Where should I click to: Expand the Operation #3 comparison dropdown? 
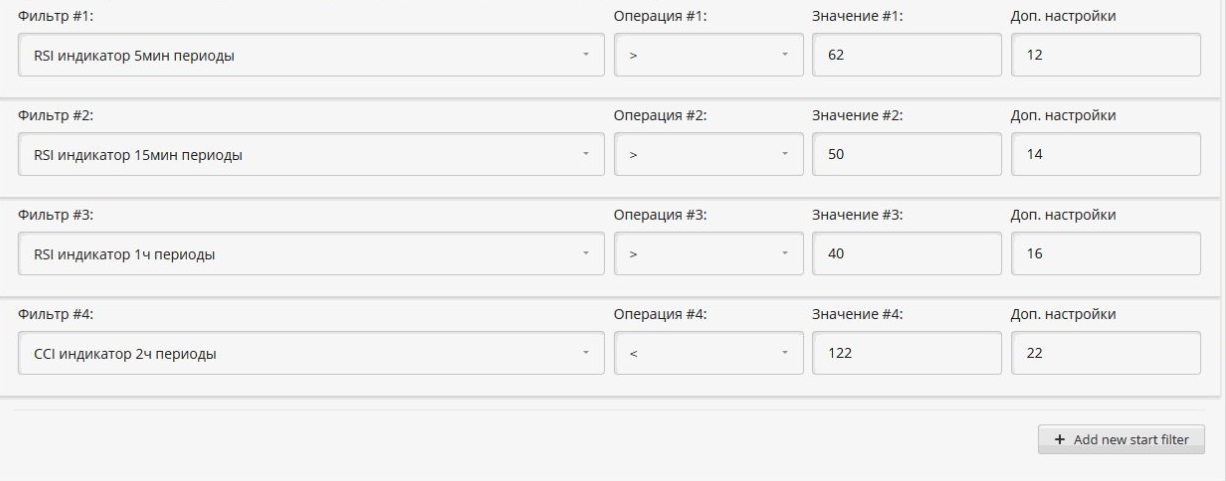point(708,254)
